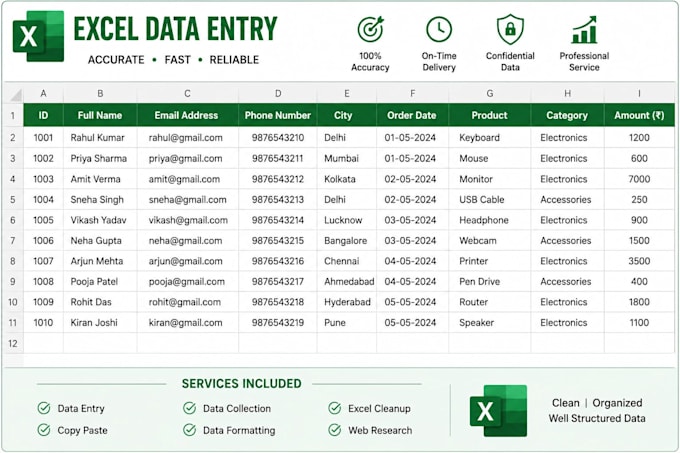680x453 pixels.
Task: Select the cell containing Arjun Mehta
Action: pos(100,261)
